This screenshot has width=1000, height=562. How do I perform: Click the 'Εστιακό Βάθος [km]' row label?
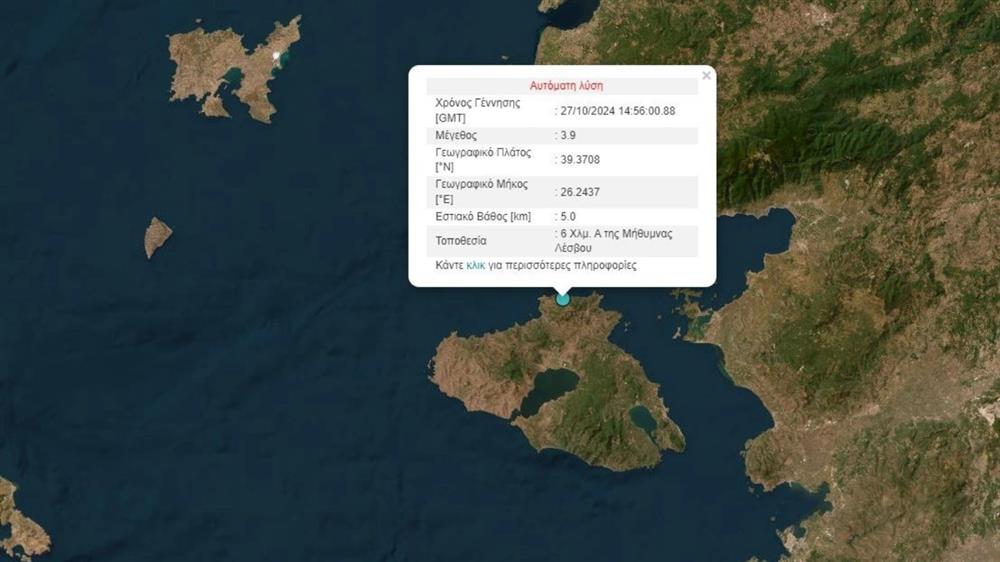click(x=483, y=216)
